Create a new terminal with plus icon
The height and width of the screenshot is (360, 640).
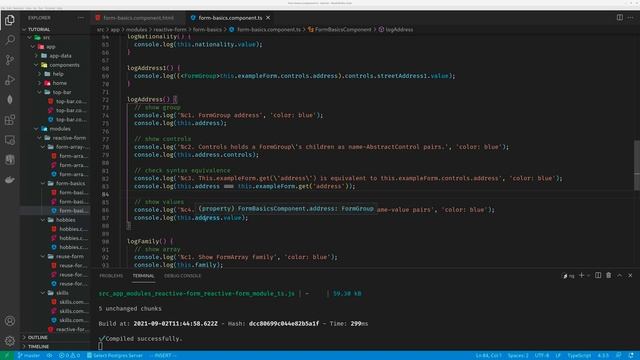(x=582, y=276)
